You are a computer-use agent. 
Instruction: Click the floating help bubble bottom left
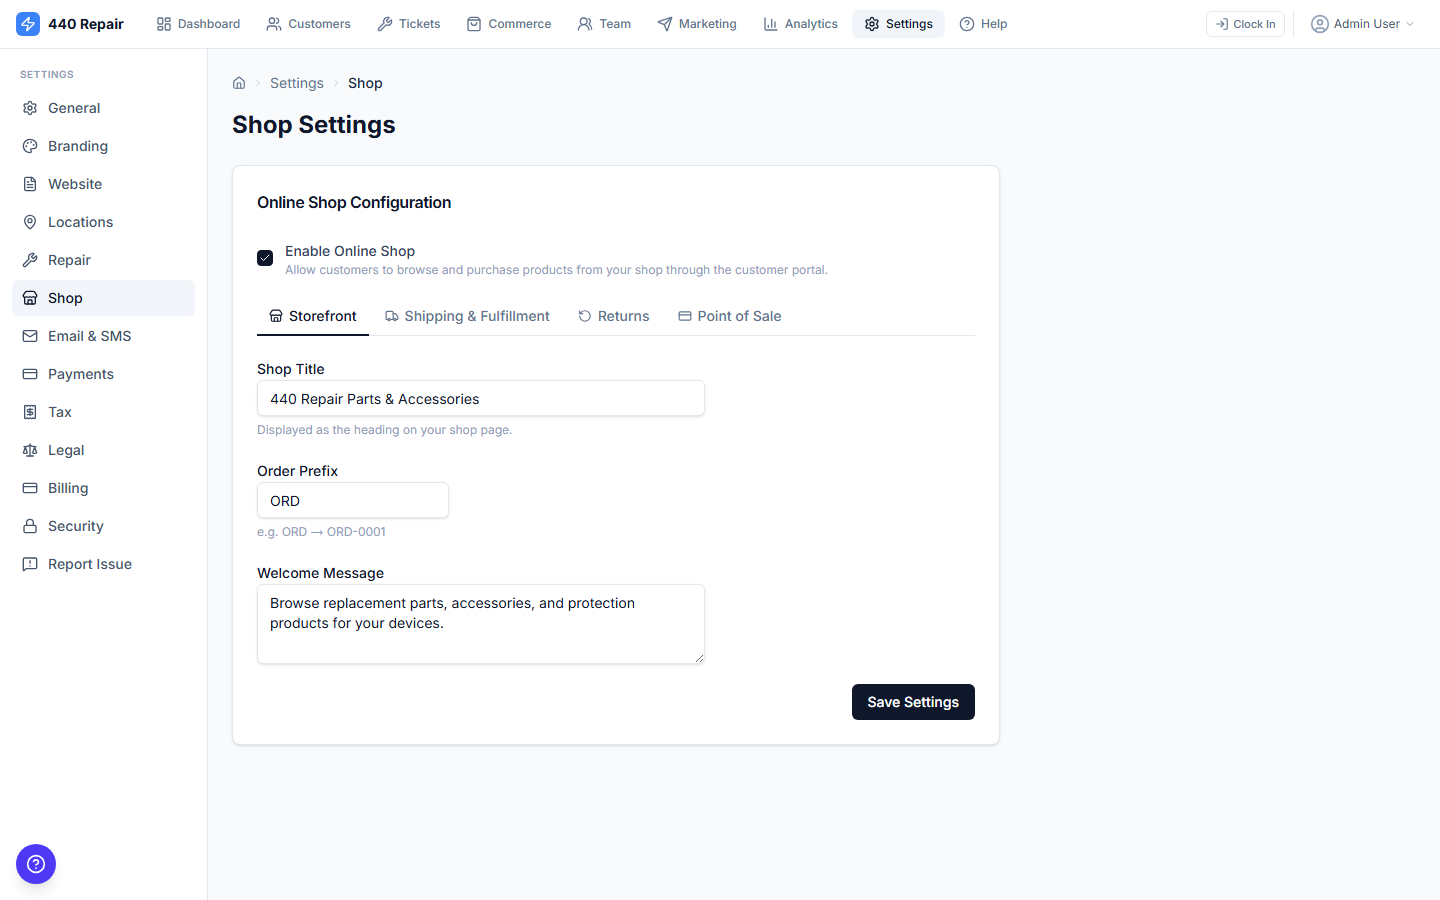[36, 864]
